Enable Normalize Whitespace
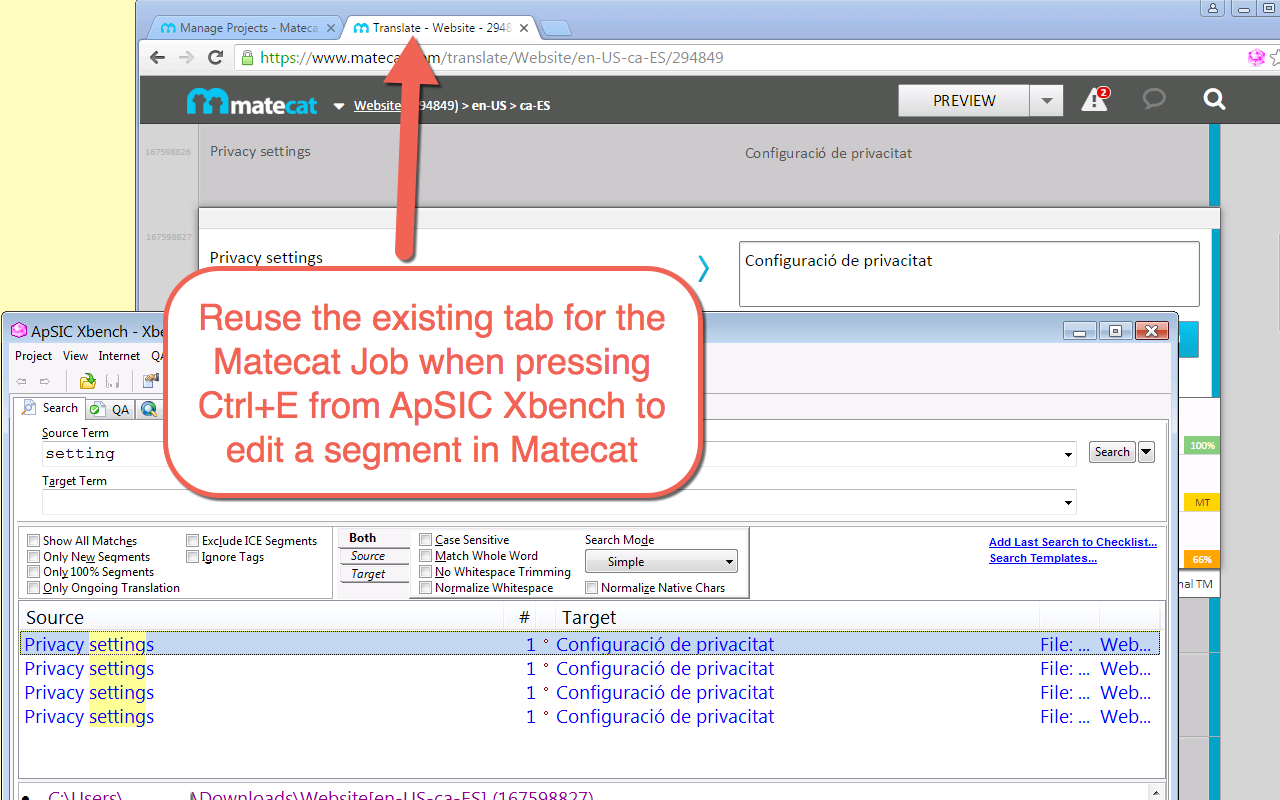The image size is (1280, 800). 426,588
